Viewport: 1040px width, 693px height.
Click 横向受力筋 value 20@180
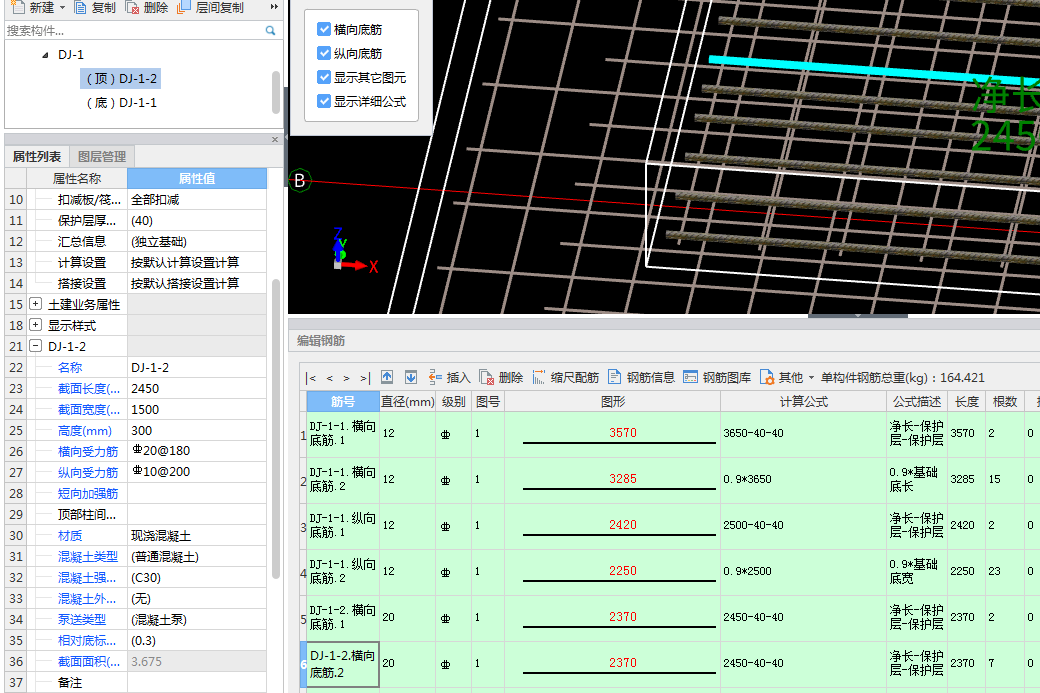coord(197,451)
